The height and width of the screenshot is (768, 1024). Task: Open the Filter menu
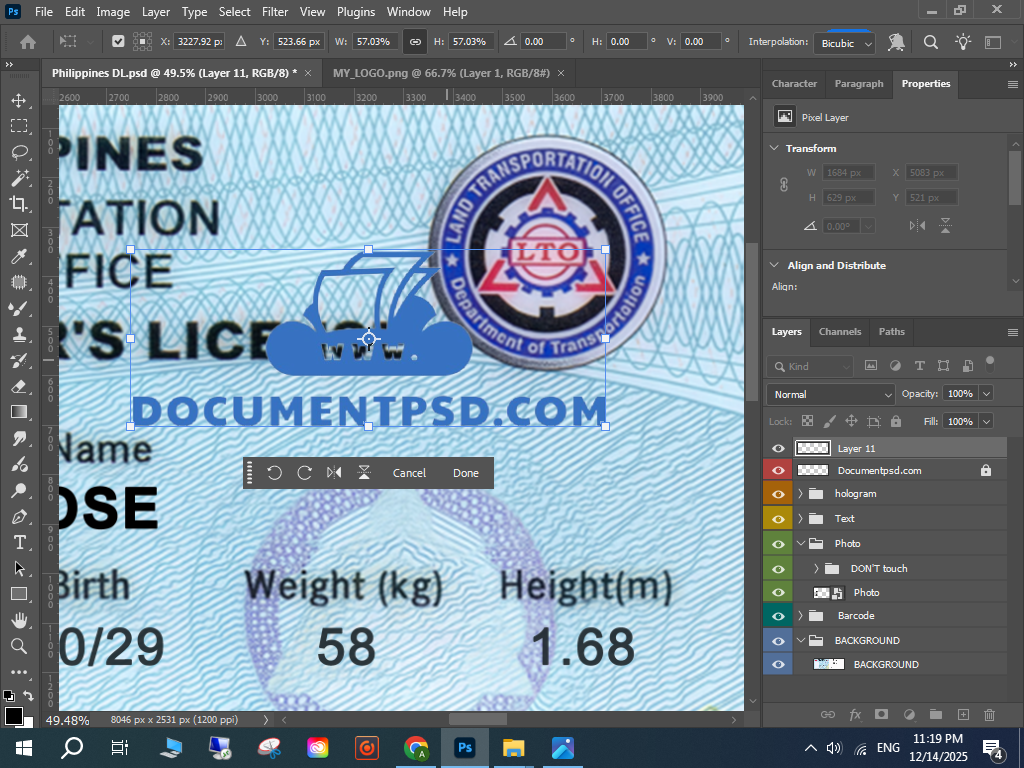coord(274,12)
